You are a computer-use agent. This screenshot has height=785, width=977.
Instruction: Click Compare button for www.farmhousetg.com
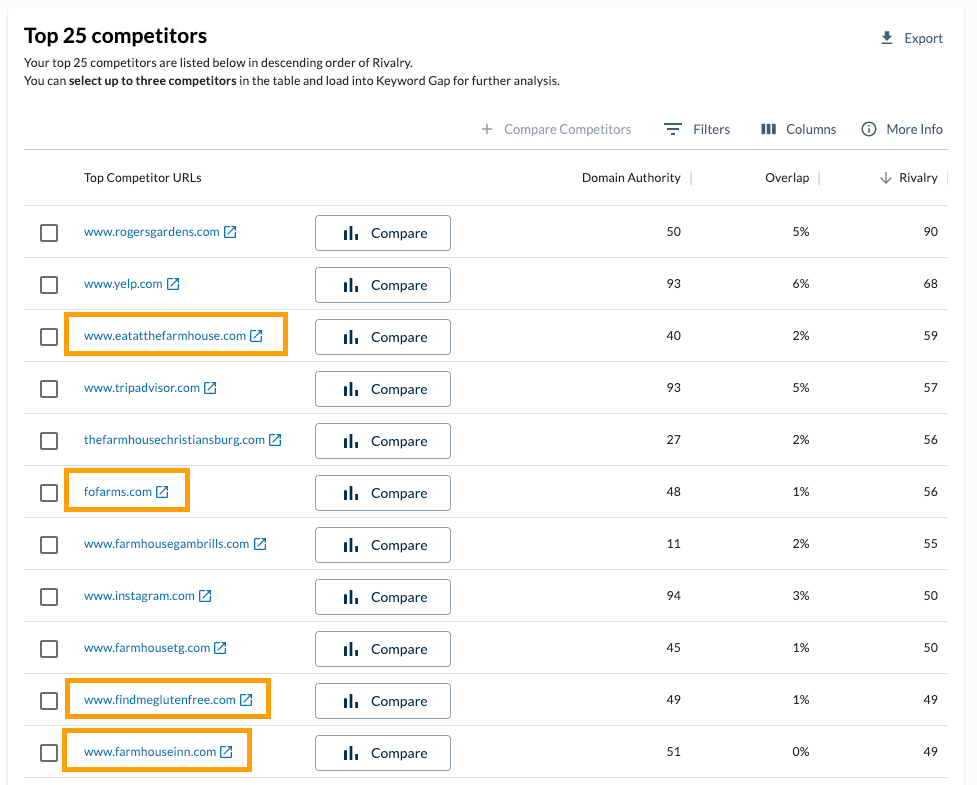[x=383, y=648]
